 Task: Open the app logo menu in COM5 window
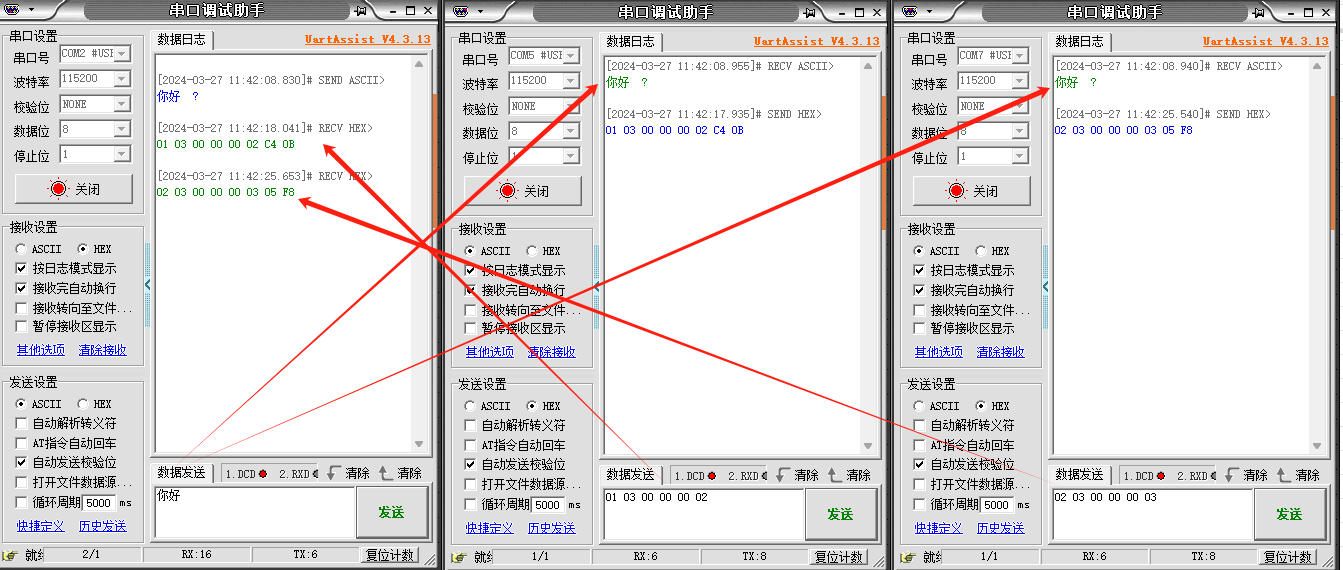461,11
